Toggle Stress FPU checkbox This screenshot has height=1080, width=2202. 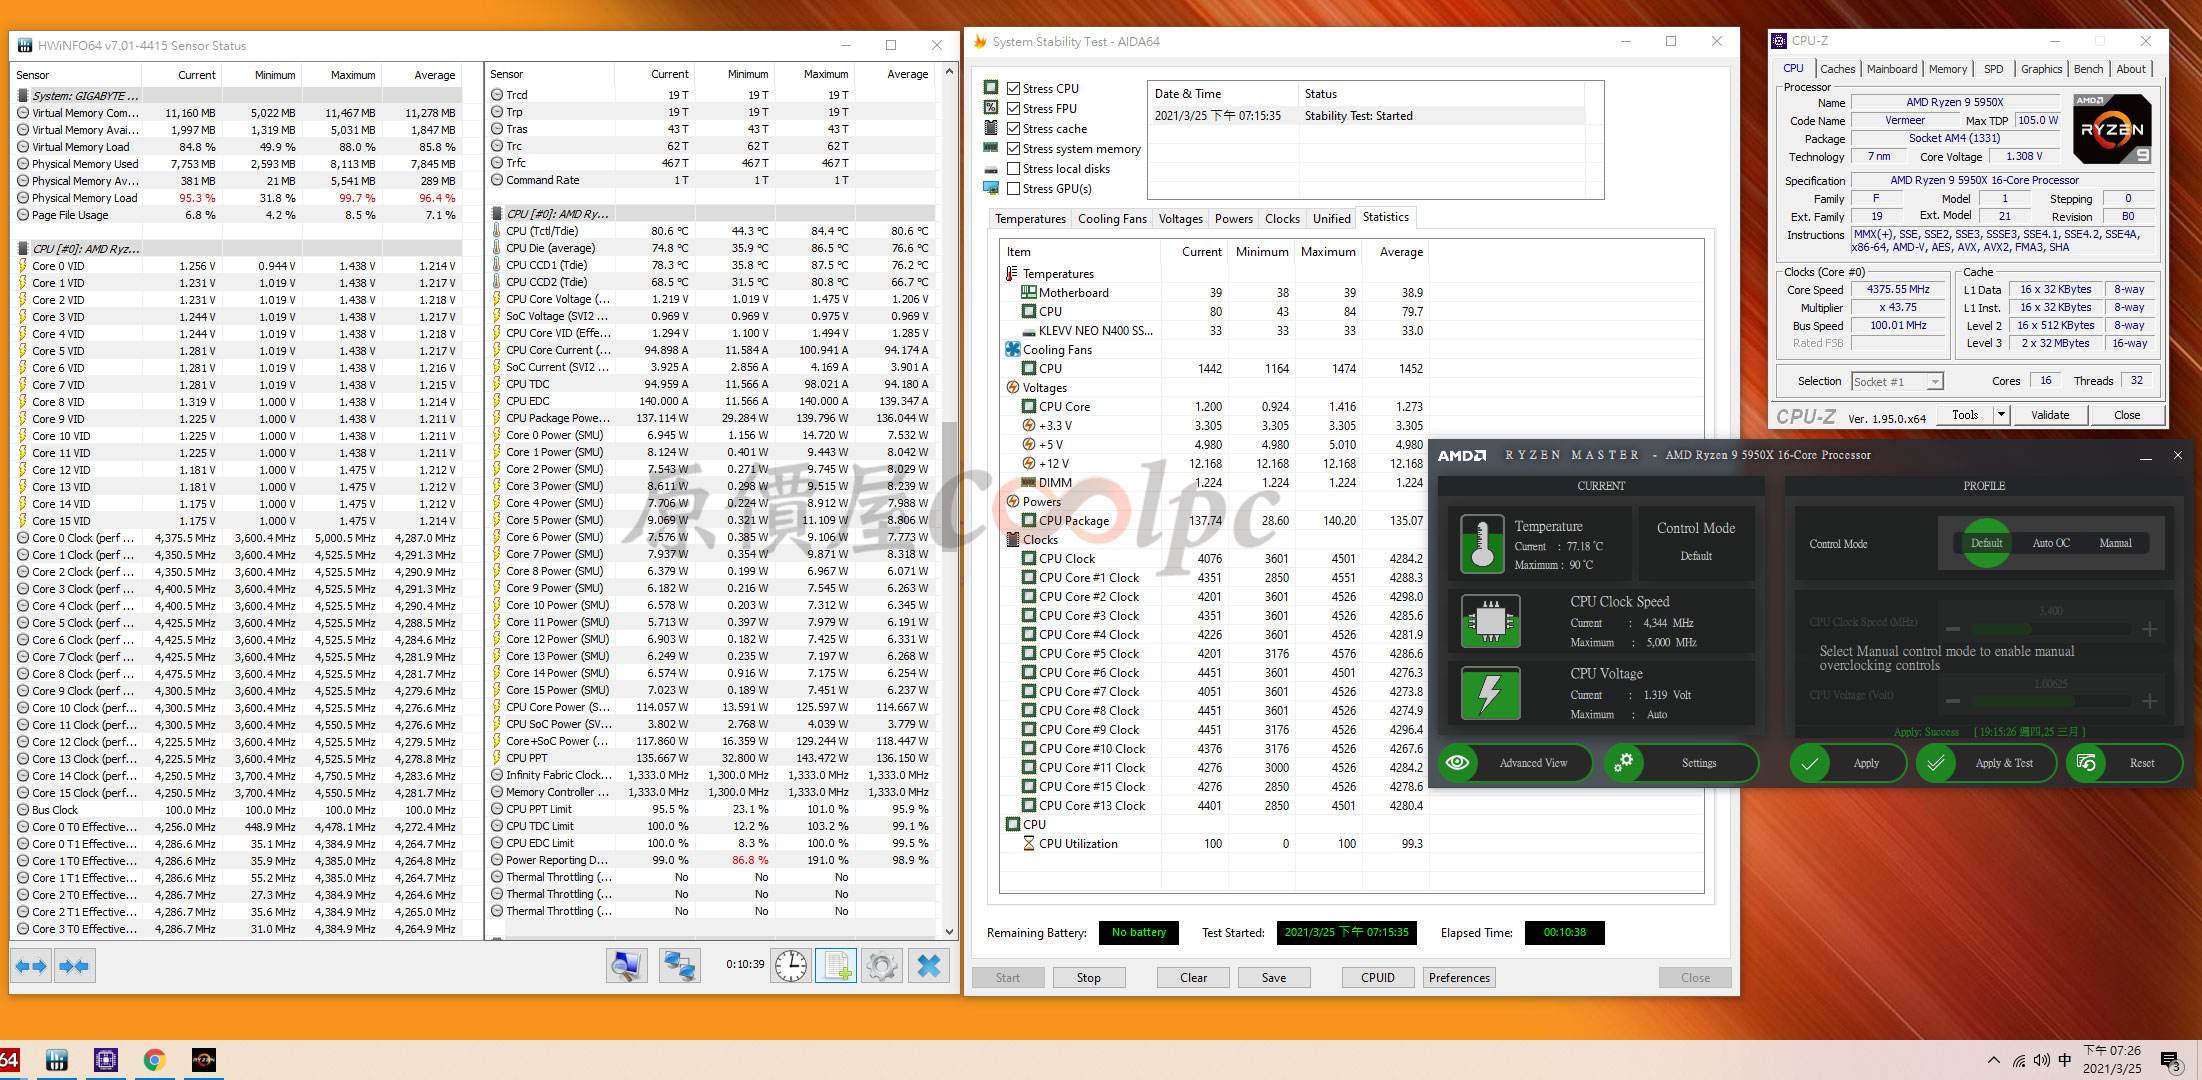tap(1013, 108)
